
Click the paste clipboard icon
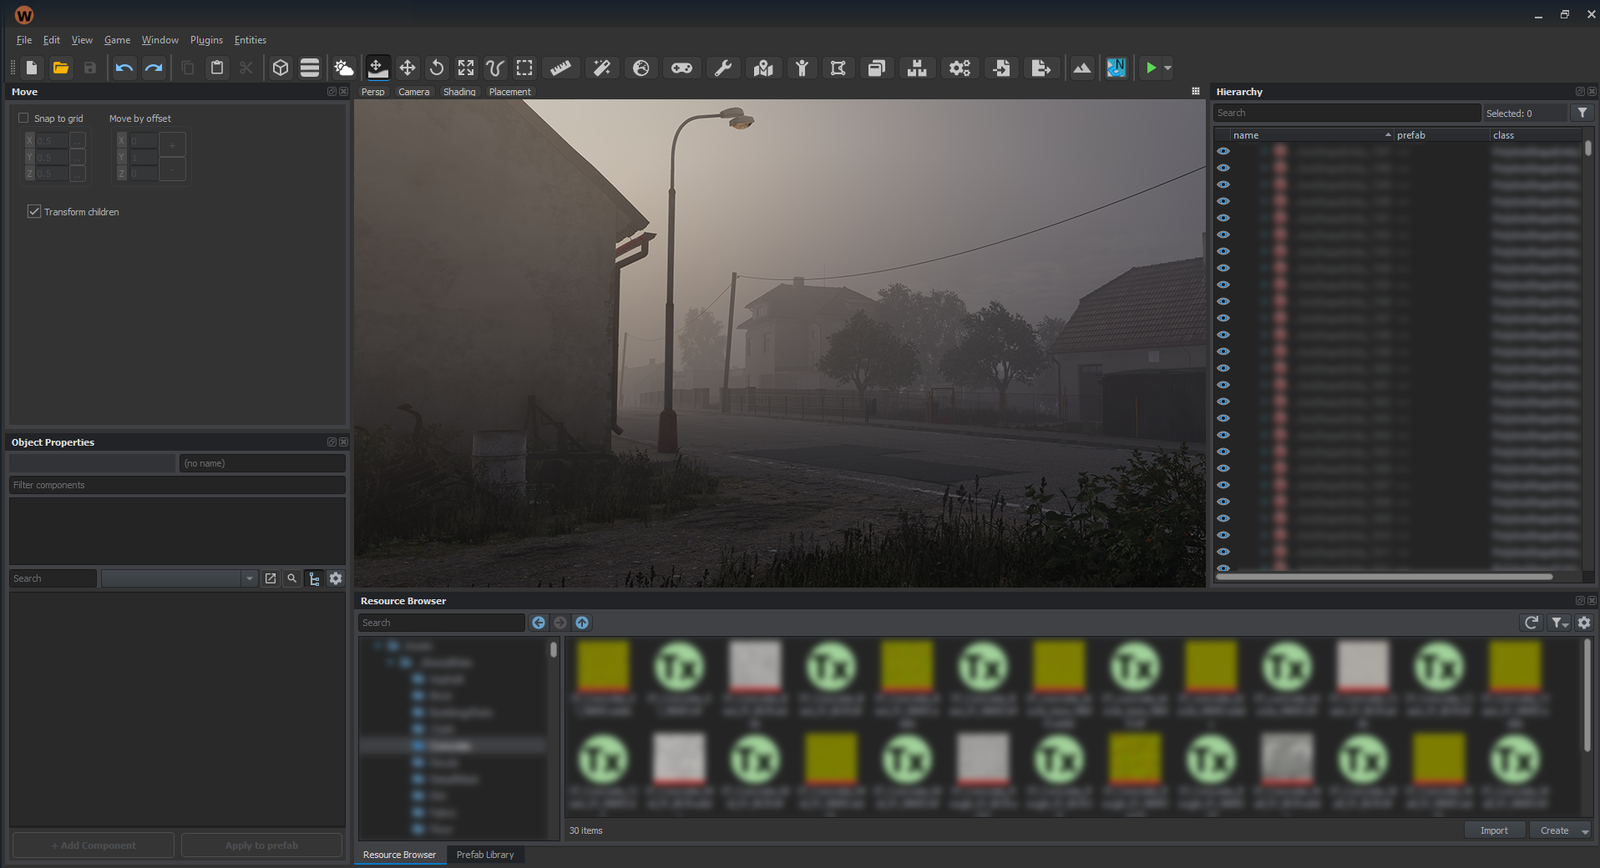[217, 68]
